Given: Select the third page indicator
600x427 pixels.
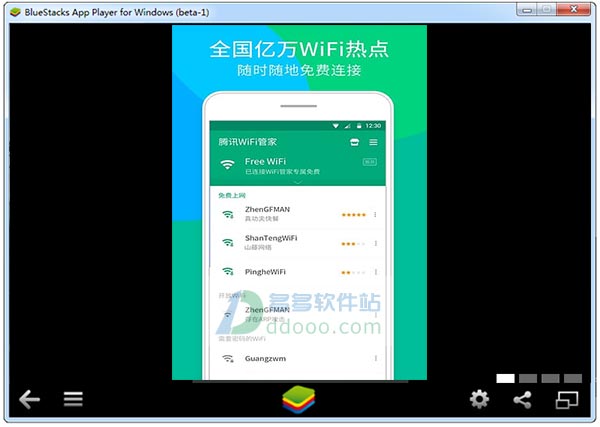Looking at the screenshot, I should pos(550,378).
